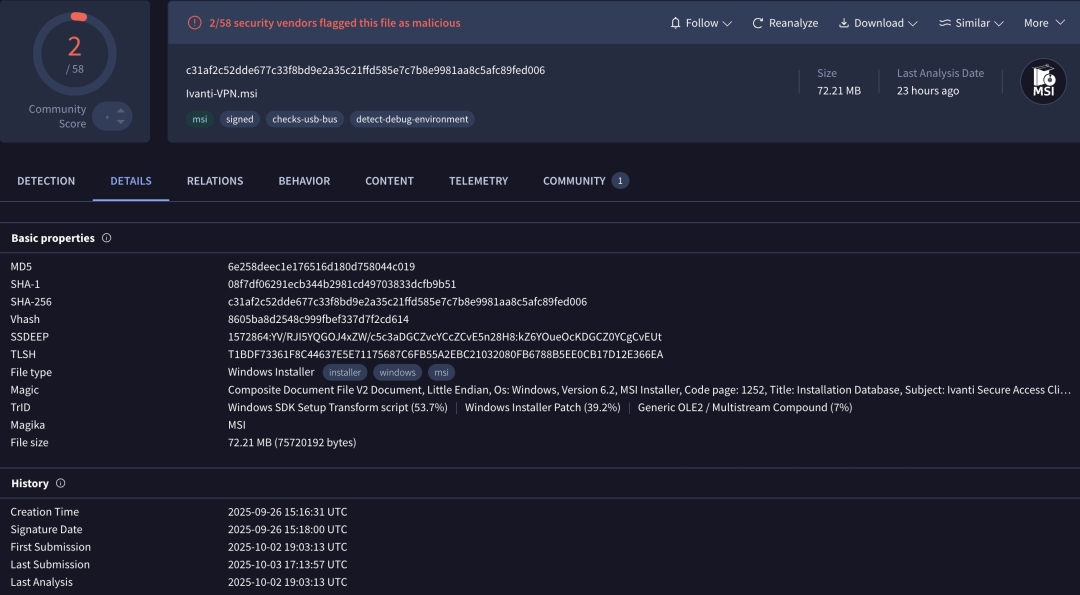Image resolution: width=1080 pixels, height=595 pixels.
Task: Open the Behavior tab
Action: (x=304, y=181)
